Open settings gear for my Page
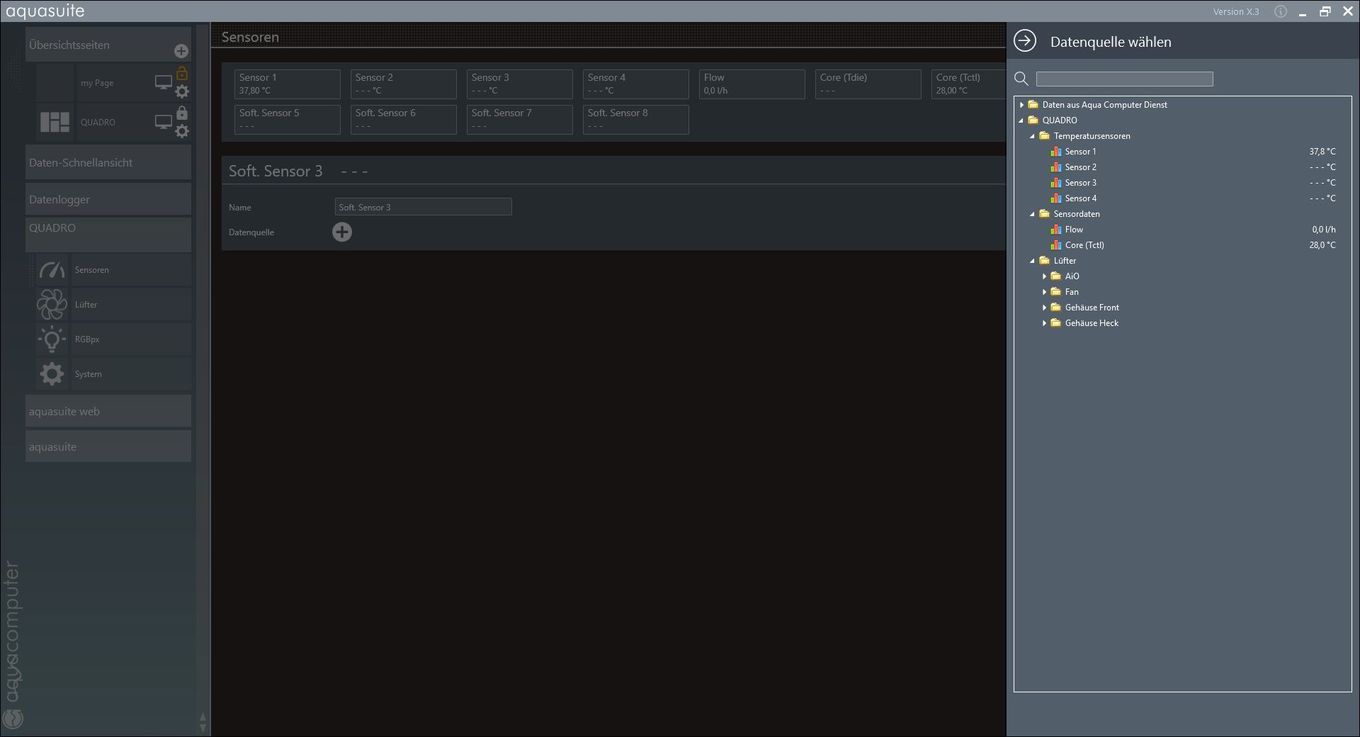 (182, 91)
